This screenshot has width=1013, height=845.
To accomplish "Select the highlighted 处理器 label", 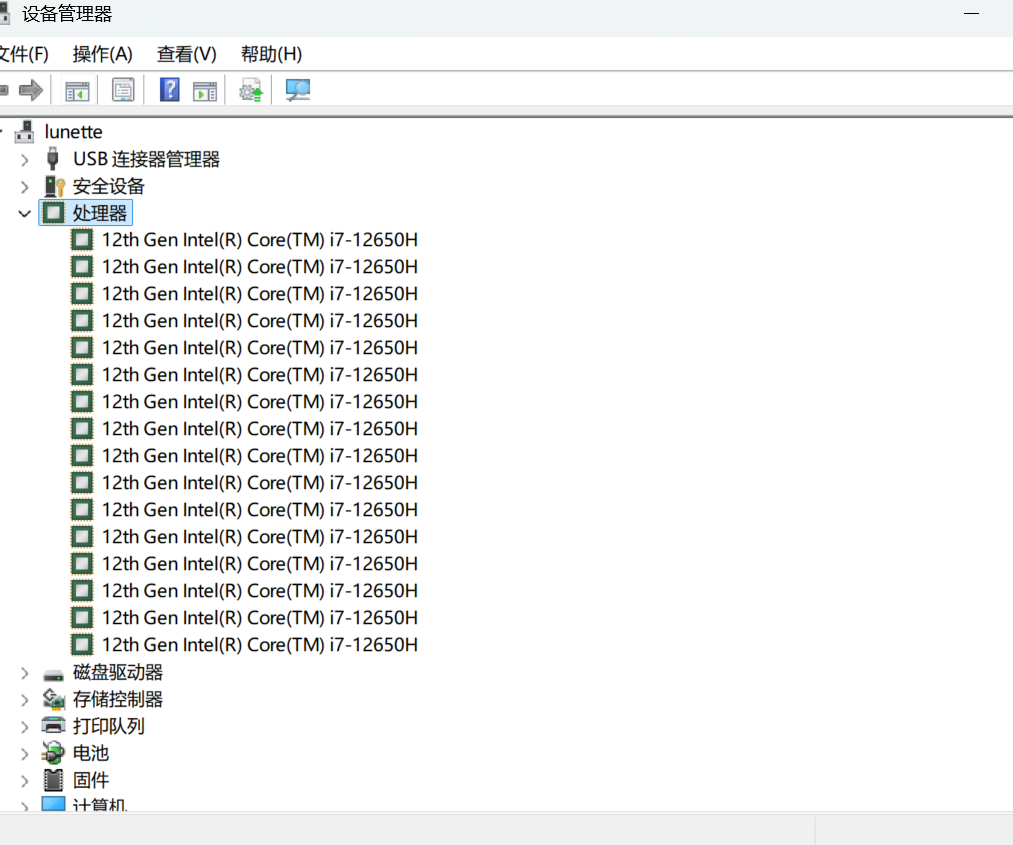I will tap(99, 213).
